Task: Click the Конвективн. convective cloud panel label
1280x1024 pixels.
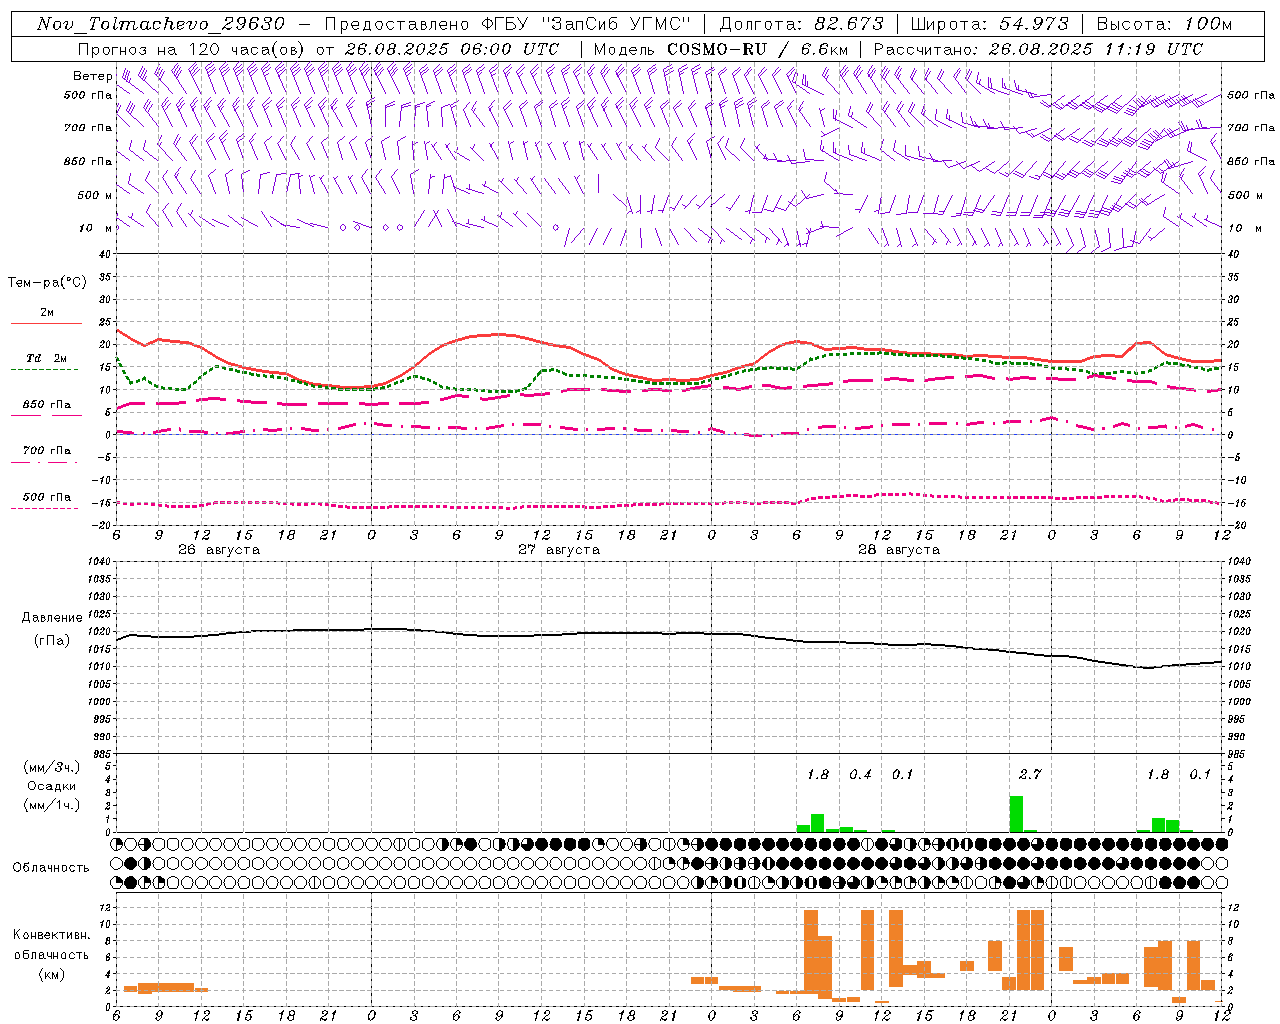Action: pos(51,935)
